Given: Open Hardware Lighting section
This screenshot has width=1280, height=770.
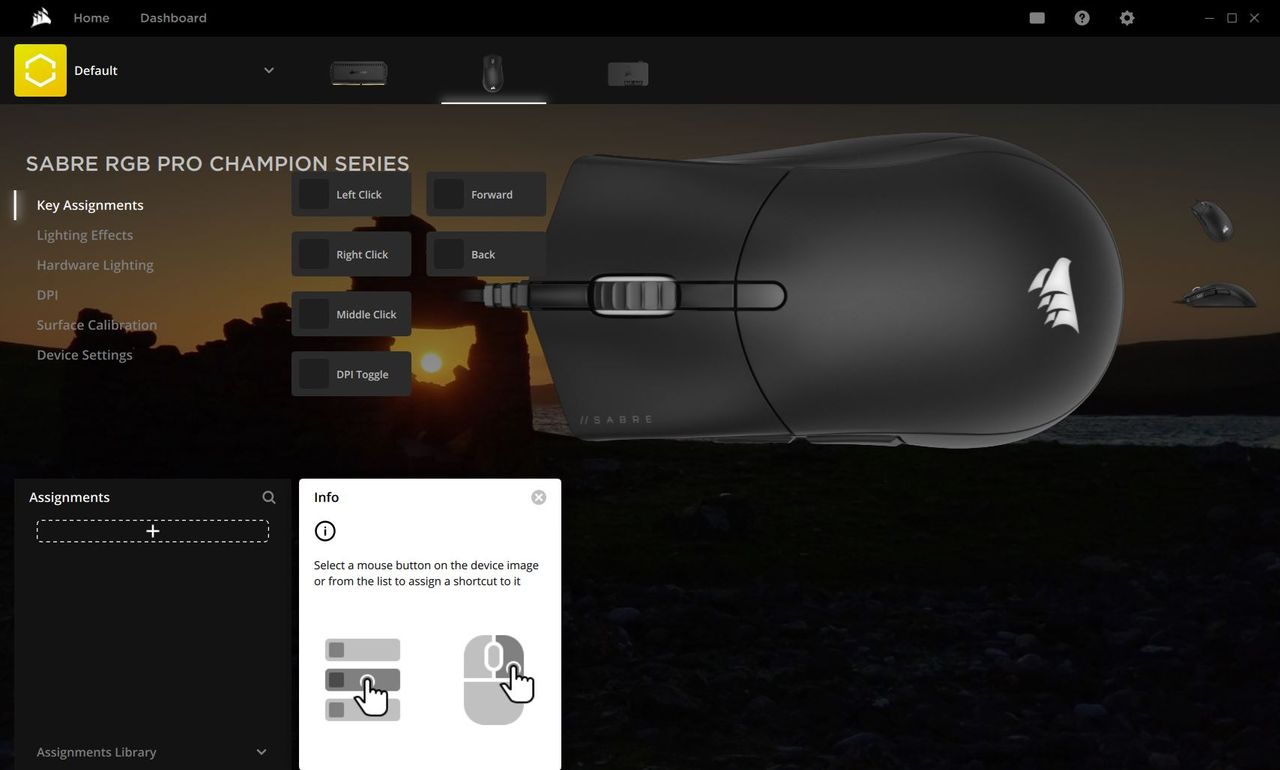Looking at the screenshot, I should (95, 265).
